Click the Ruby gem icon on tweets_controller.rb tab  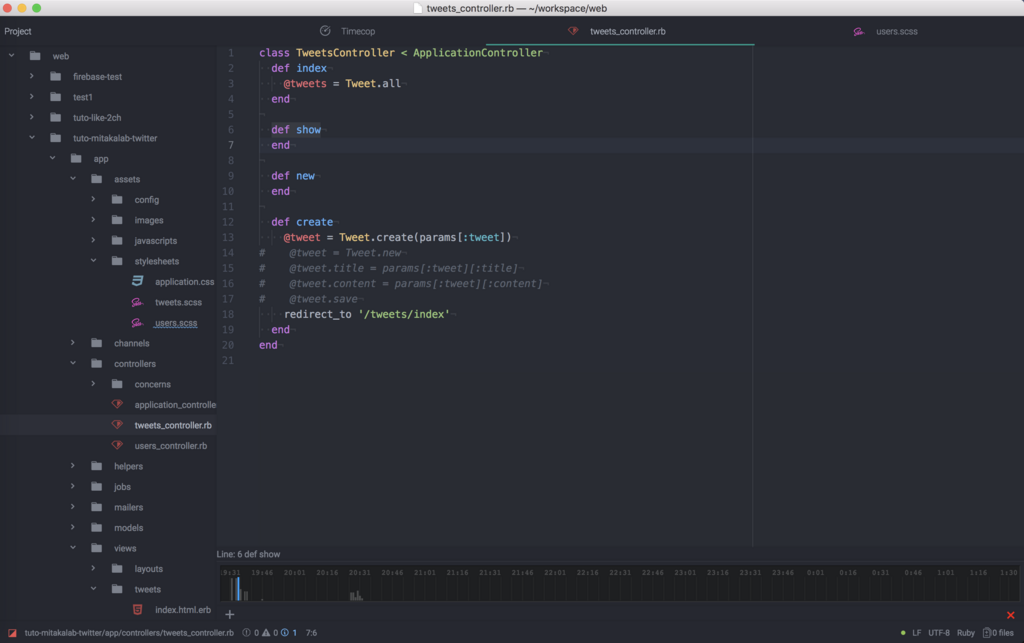point(573,31)
